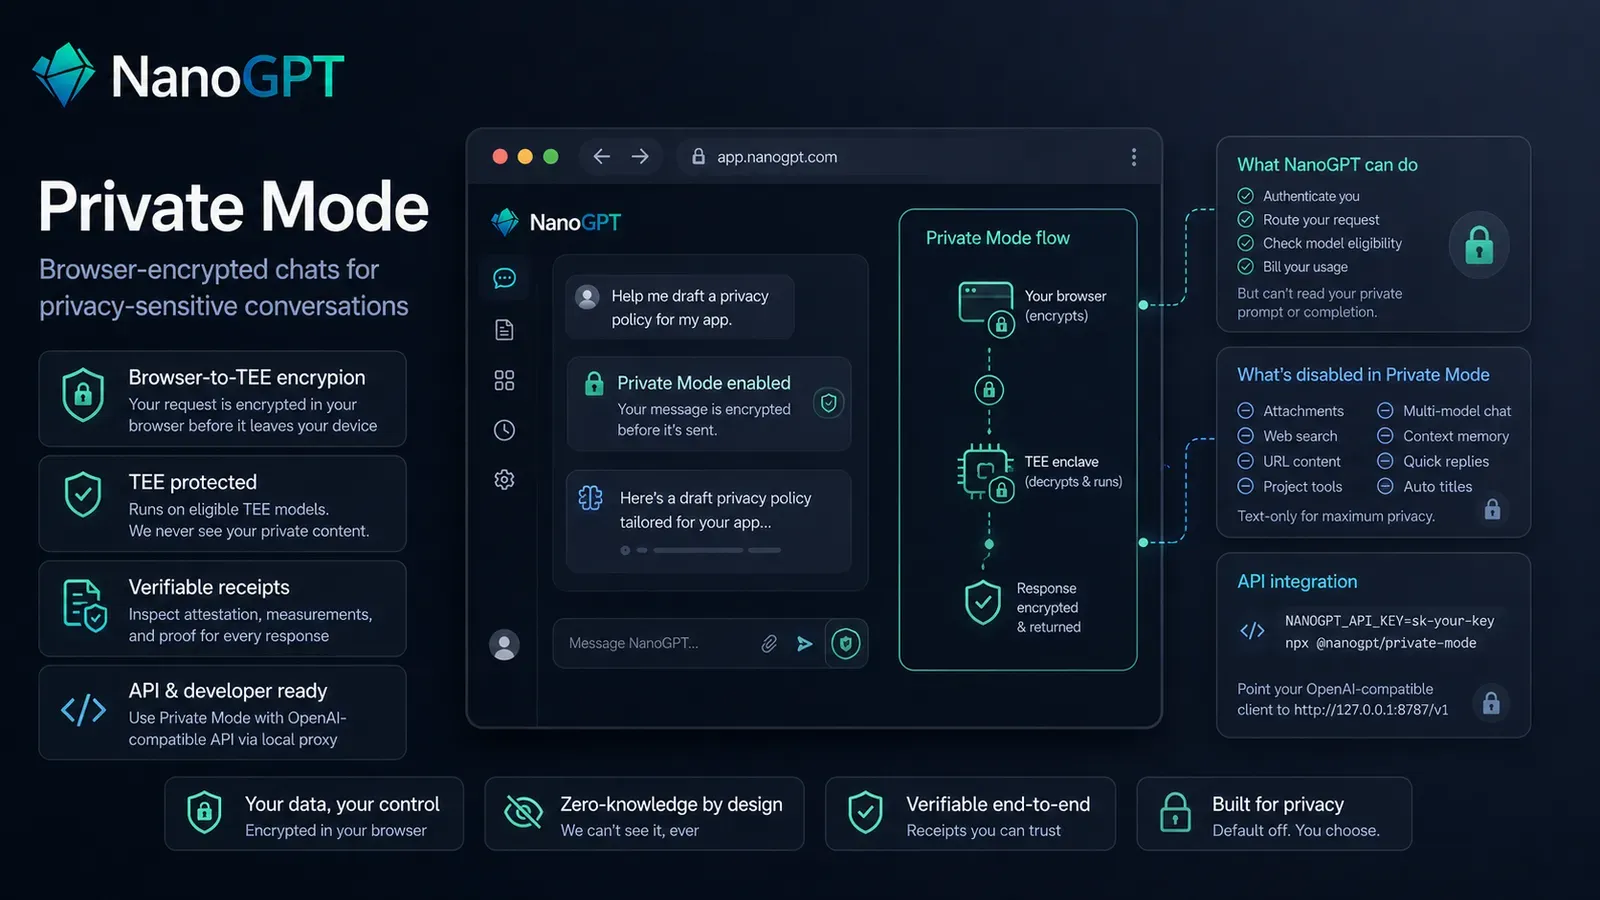Screen dimensions: 1600x900
Task: Click the response loading progress bar
Action: click(700, 550)
